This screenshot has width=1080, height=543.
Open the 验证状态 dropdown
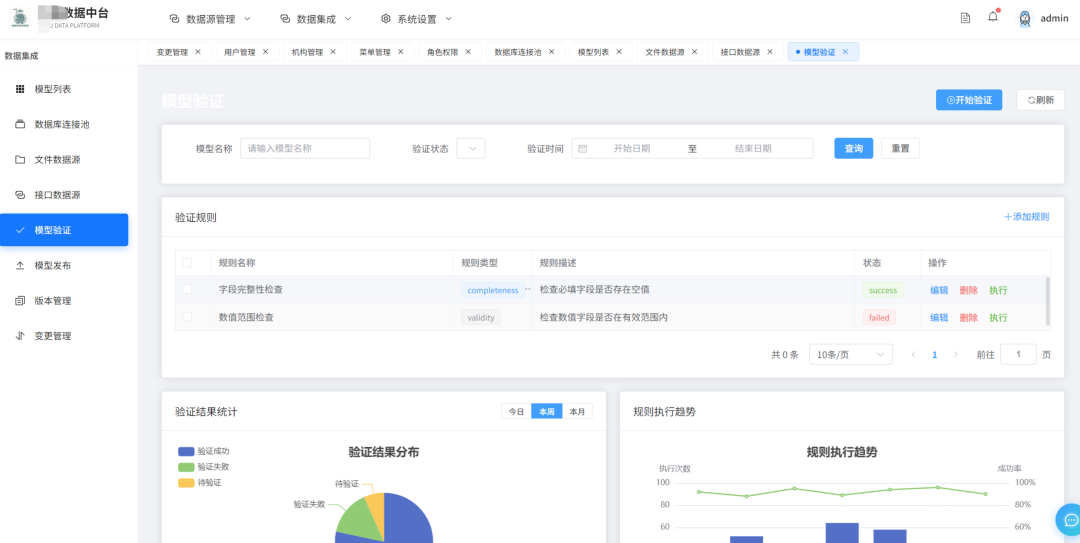pos(470,148)
